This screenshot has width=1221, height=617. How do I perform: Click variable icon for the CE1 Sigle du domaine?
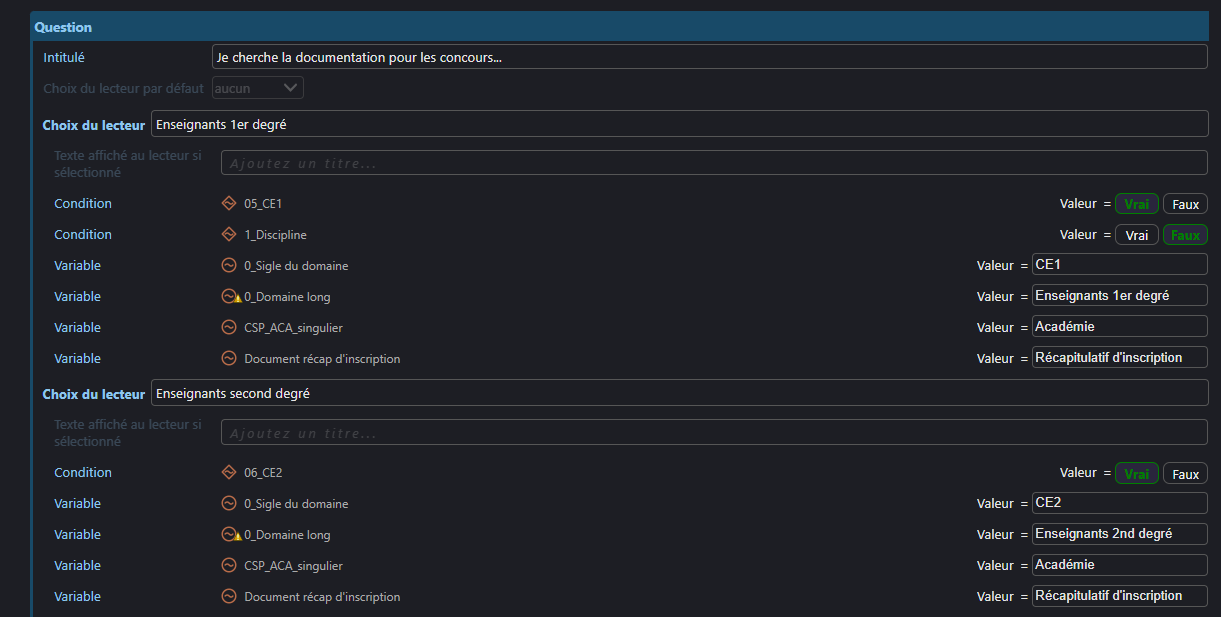pyautogui.click(x=228, y=266)
